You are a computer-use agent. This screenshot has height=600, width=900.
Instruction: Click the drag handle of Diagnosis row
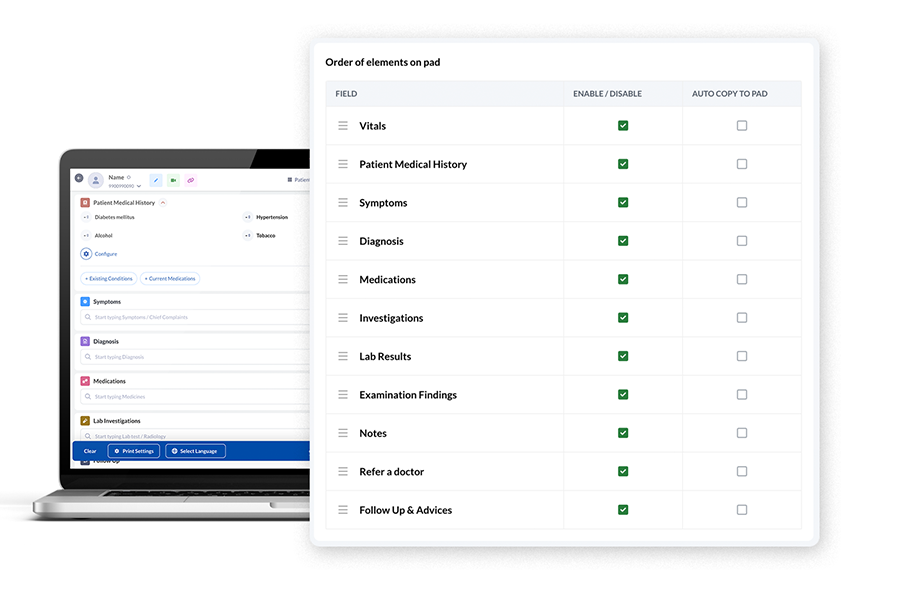343,241
